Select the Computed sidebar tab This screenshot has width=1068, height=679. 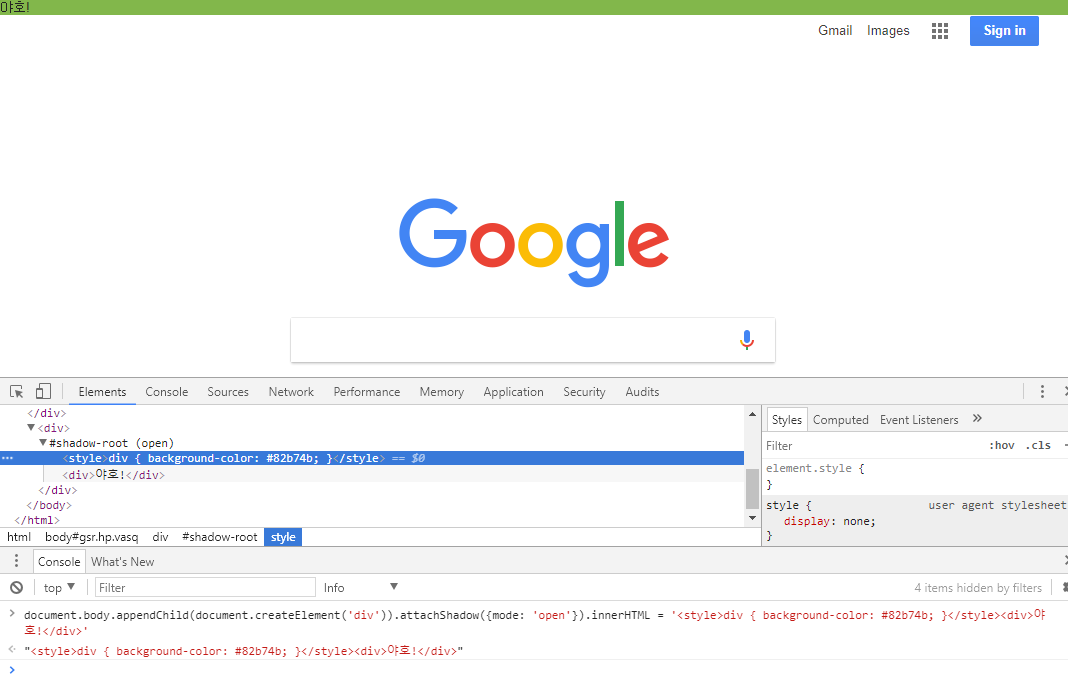click(x=841, y=420)
